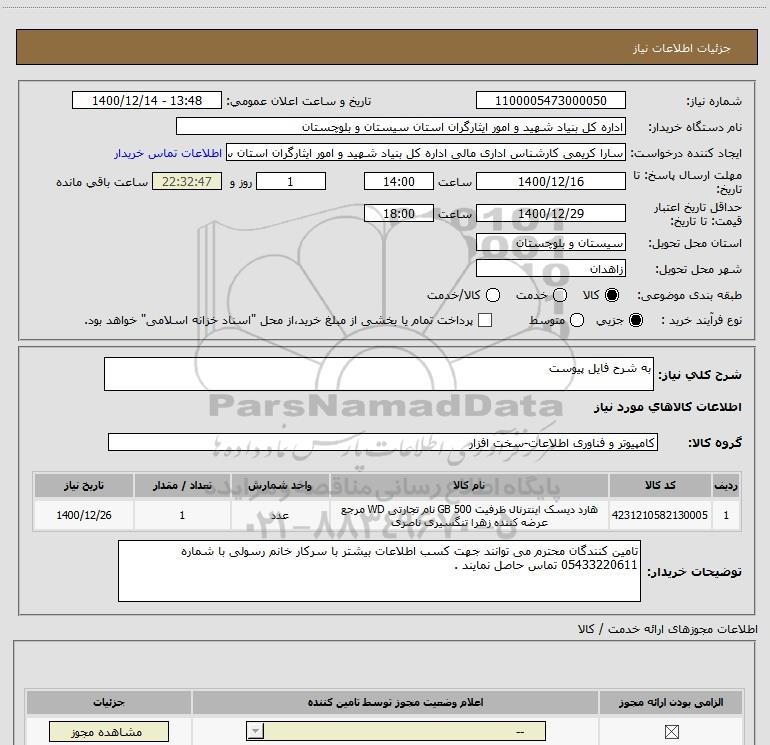Click the اعلام وضعیت مجوز header
The width and height of the screenshot is (770, 745).
click(395, 702)
